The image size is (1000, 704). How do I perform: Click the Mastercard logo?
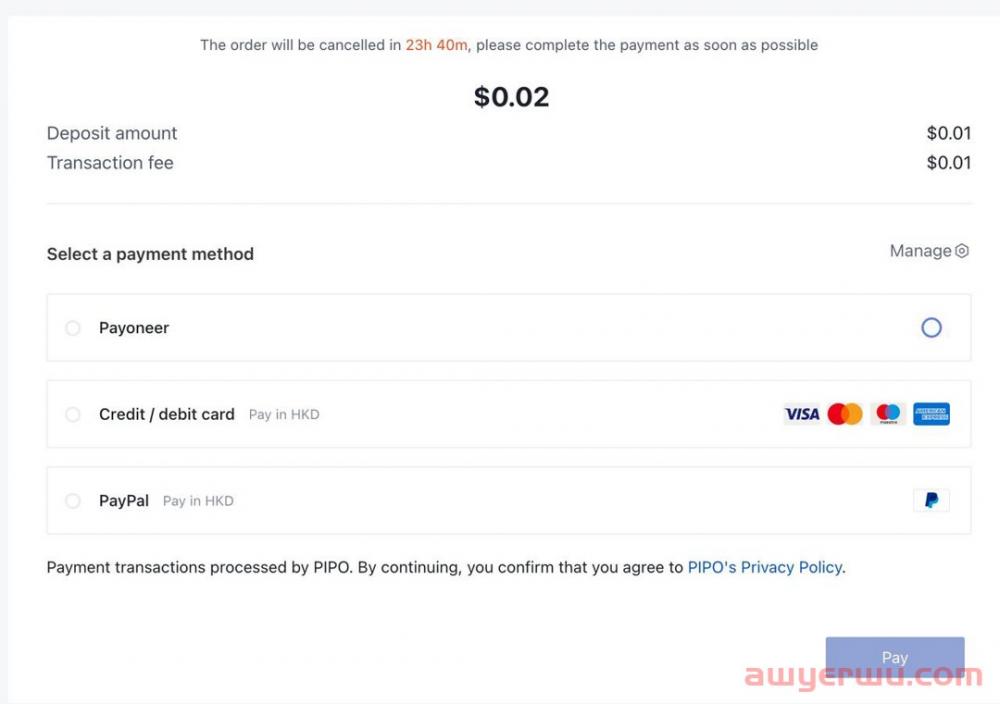tap(845, 414)
